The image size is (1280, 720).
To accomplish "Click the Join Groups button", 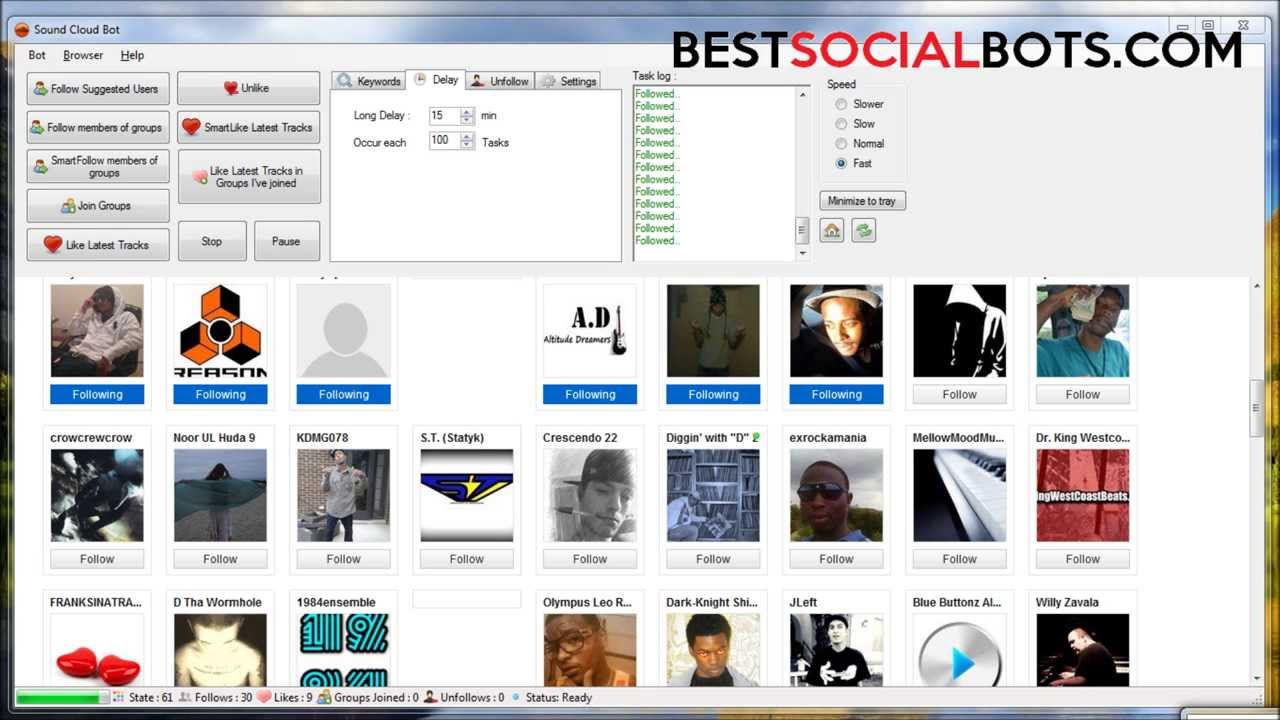I will coord(98,206).
